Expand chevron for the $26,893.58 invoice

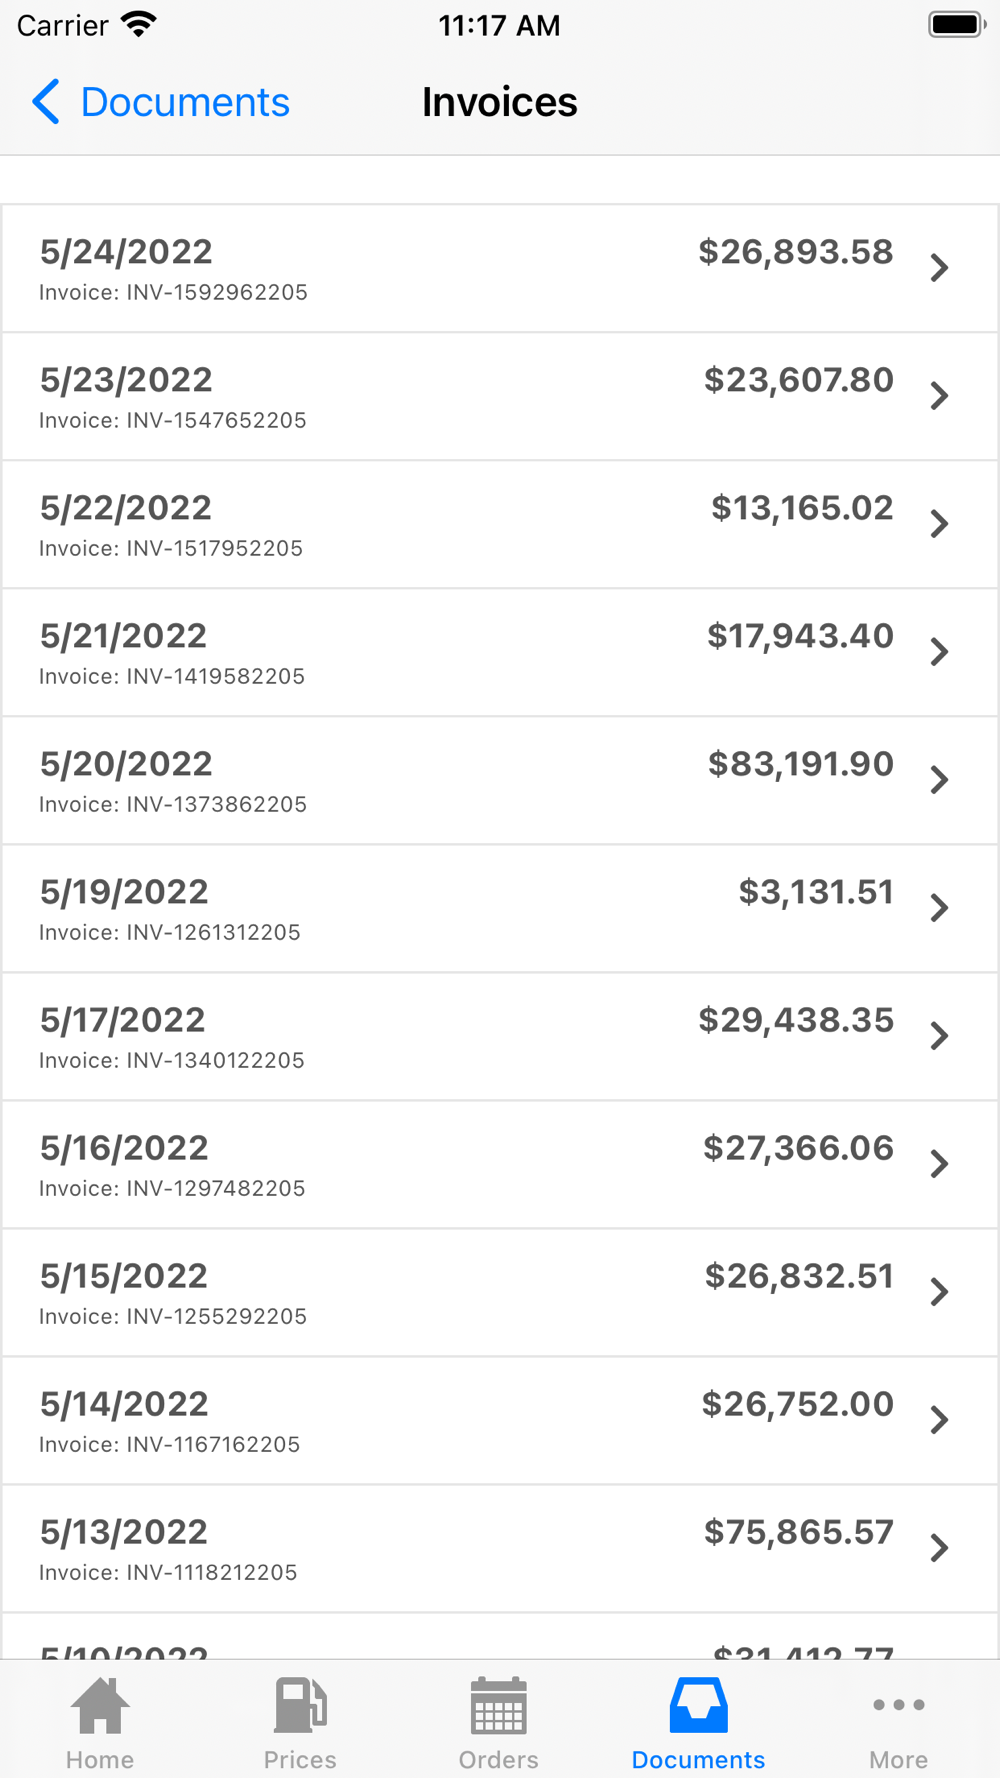[x=939, y=268]
